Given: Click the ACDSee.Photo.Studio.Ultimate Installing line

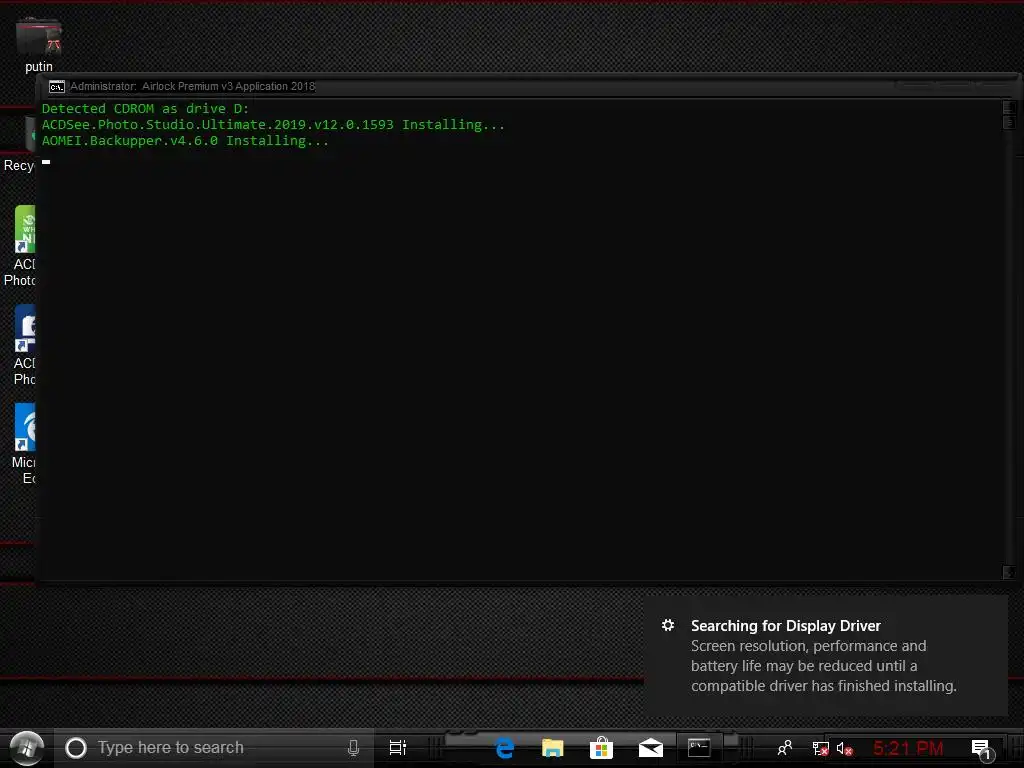Looking at the screenshot, I should pyautogui.click(x=273, y=125).
